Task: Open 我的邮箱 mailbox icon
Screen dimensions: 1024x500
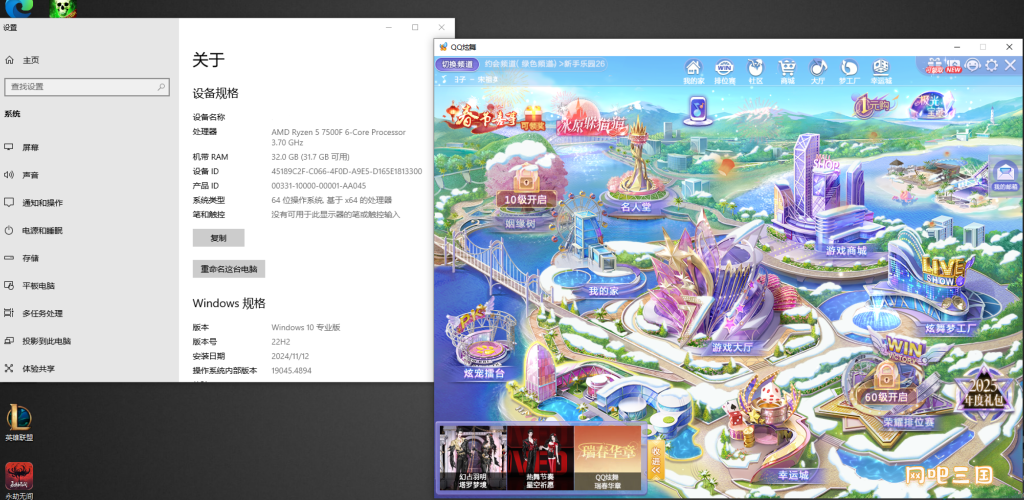Action: [1006, 176]
